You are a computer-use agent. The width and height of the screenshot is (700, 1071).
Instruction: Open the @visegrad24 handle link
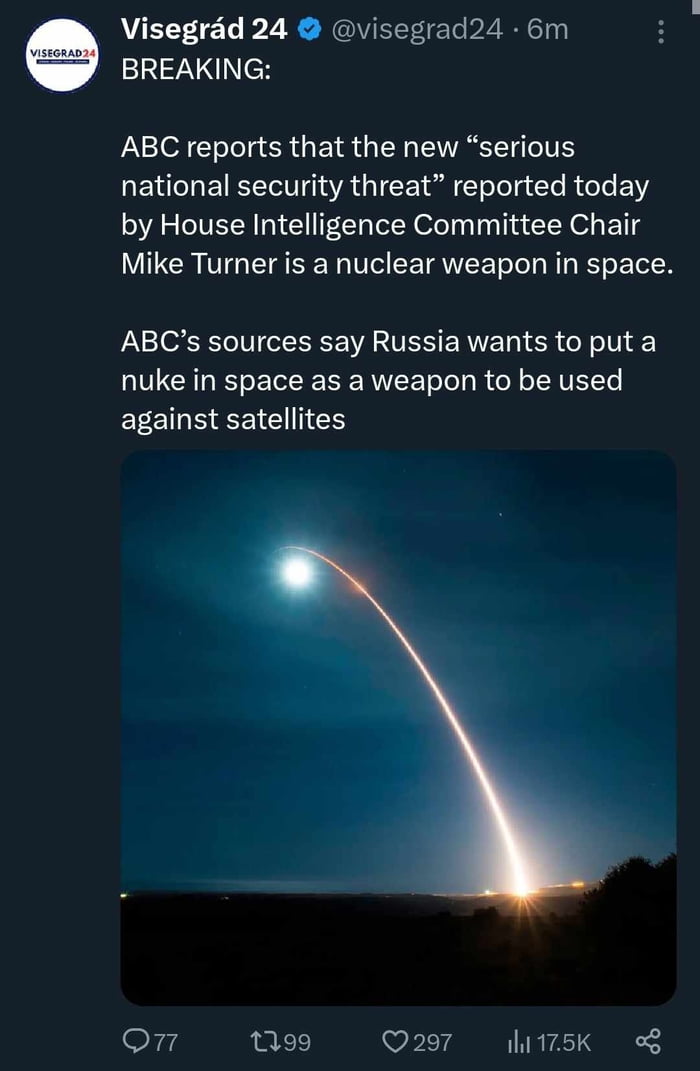pos(416,31)
